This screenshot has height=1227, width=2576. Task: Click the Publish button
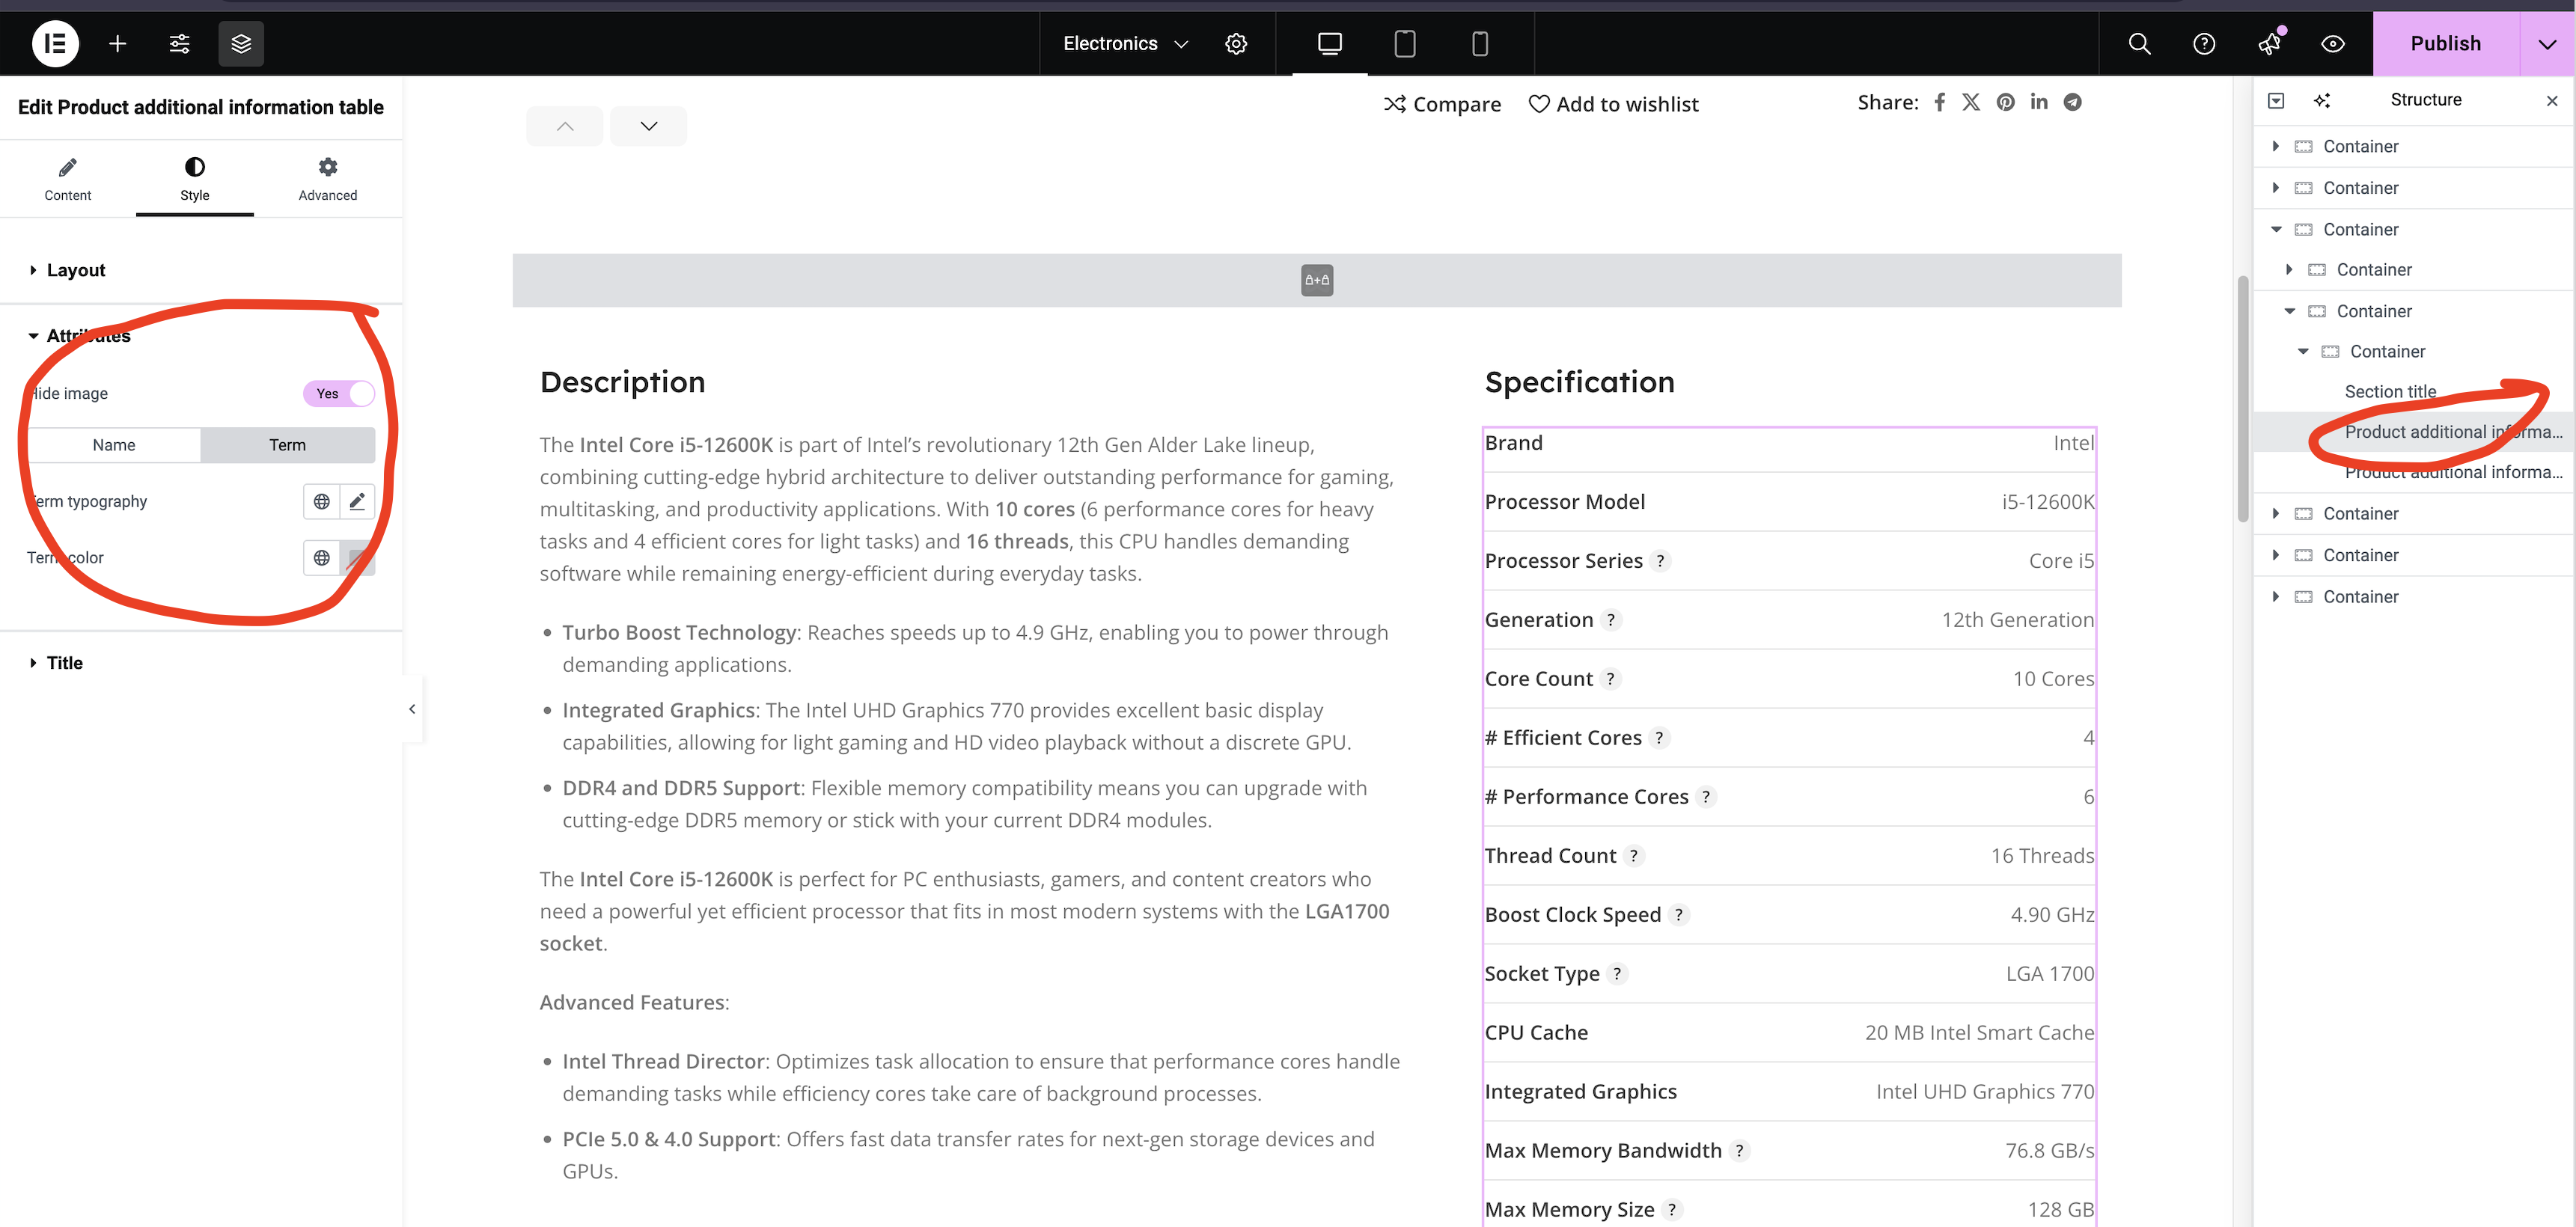click(x=2445, y=43)
